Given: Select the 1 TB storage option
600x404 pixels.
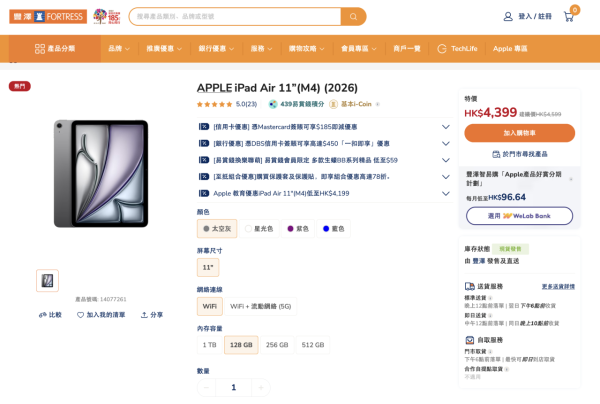Looking at the screenshot, I should 210,345.
